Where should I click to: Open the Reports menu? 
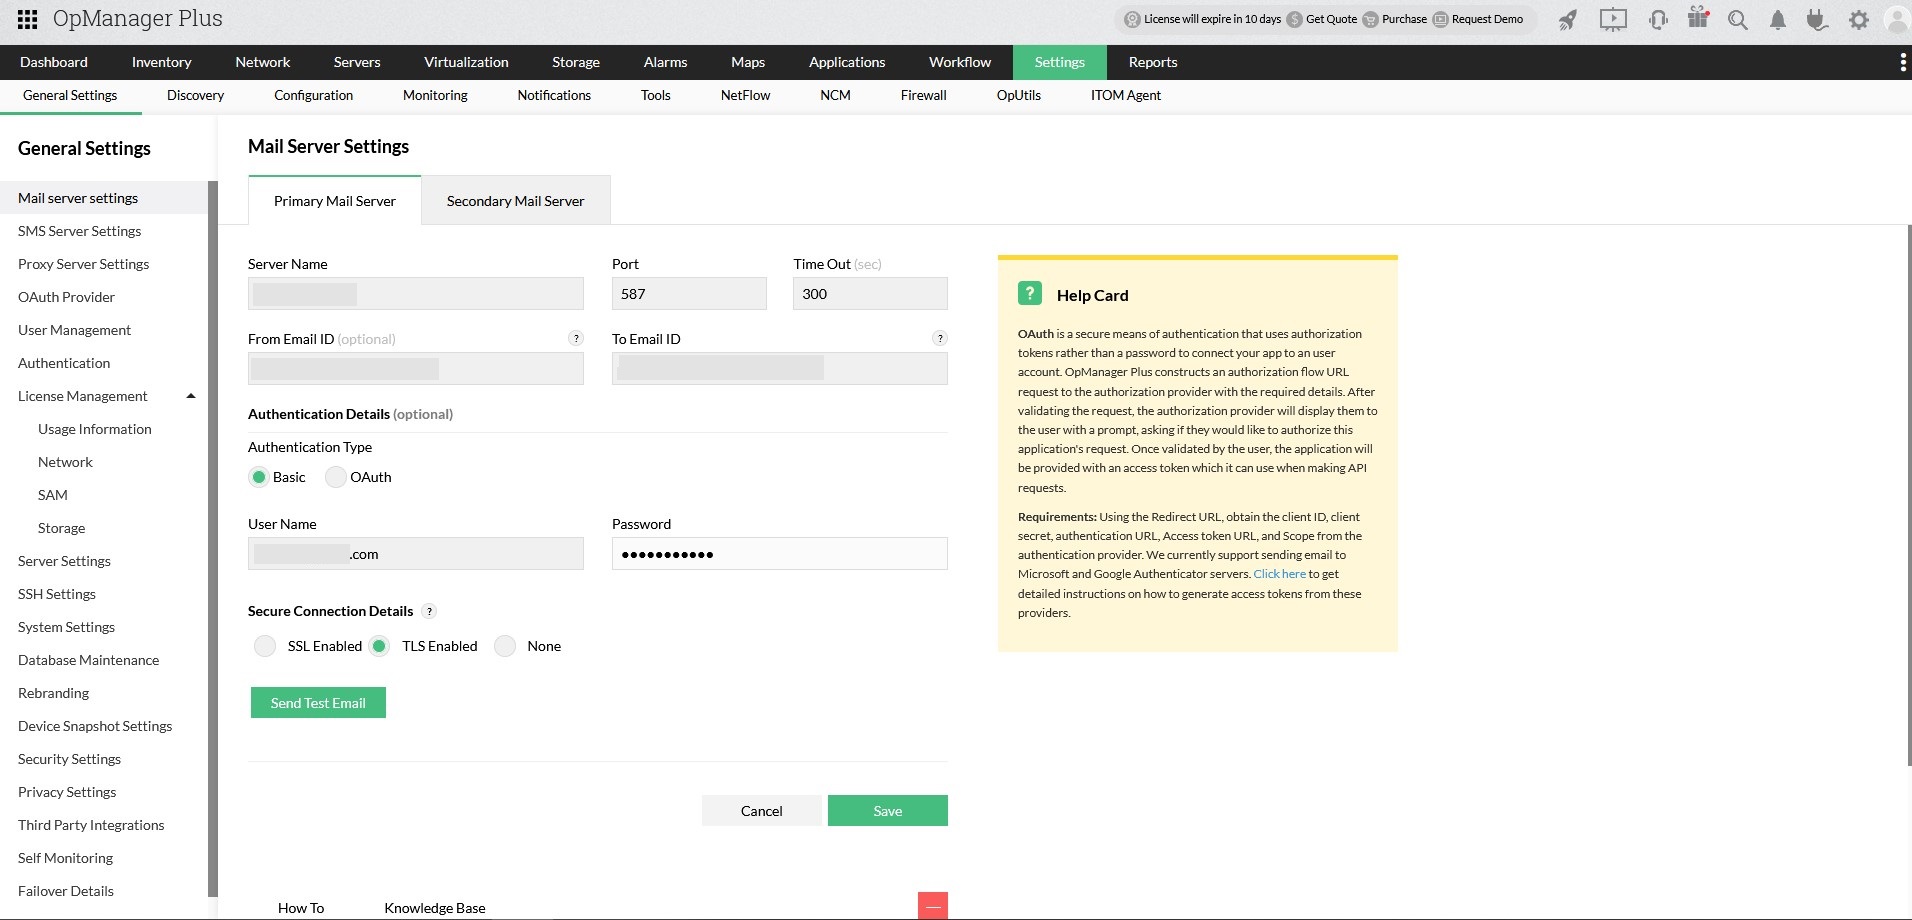click(1153, 62)
